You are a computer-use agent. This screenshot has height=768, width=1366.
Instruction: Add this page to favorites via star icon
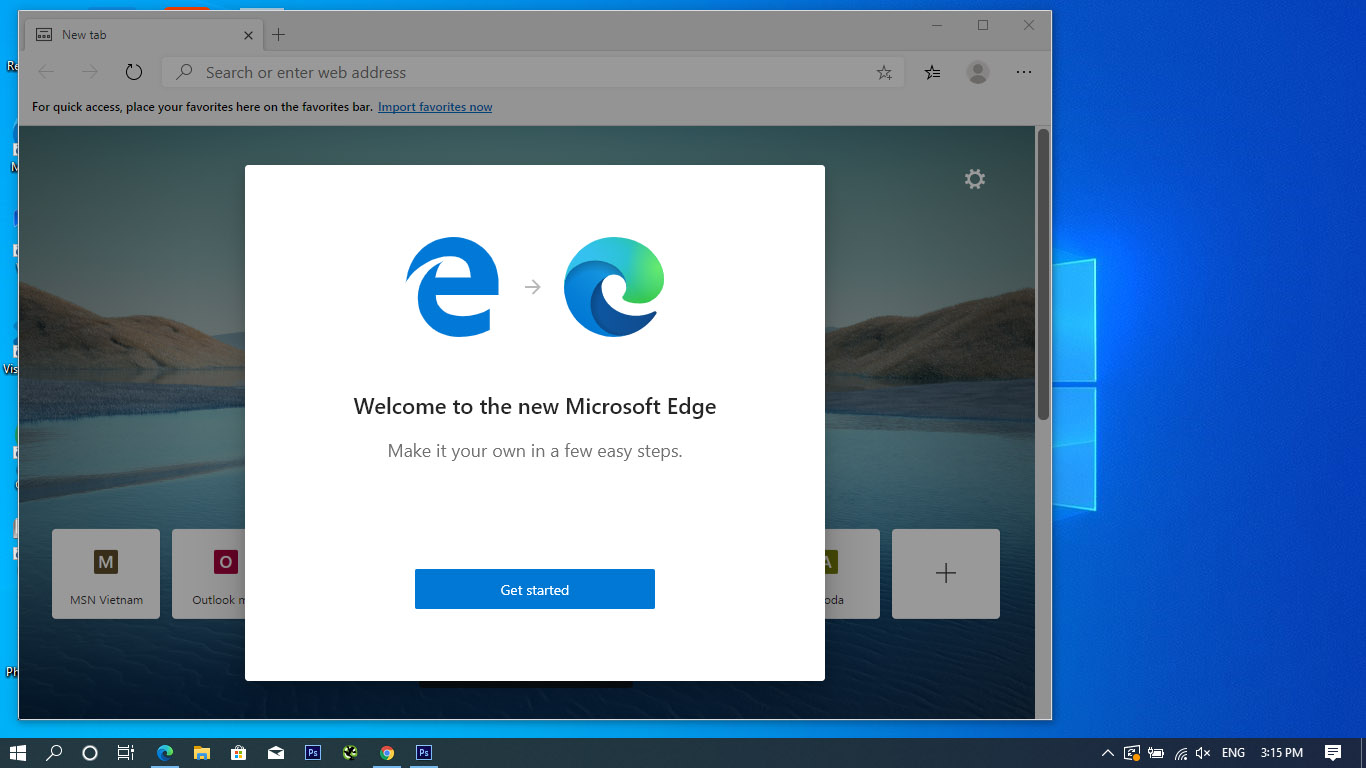(884, 72)
